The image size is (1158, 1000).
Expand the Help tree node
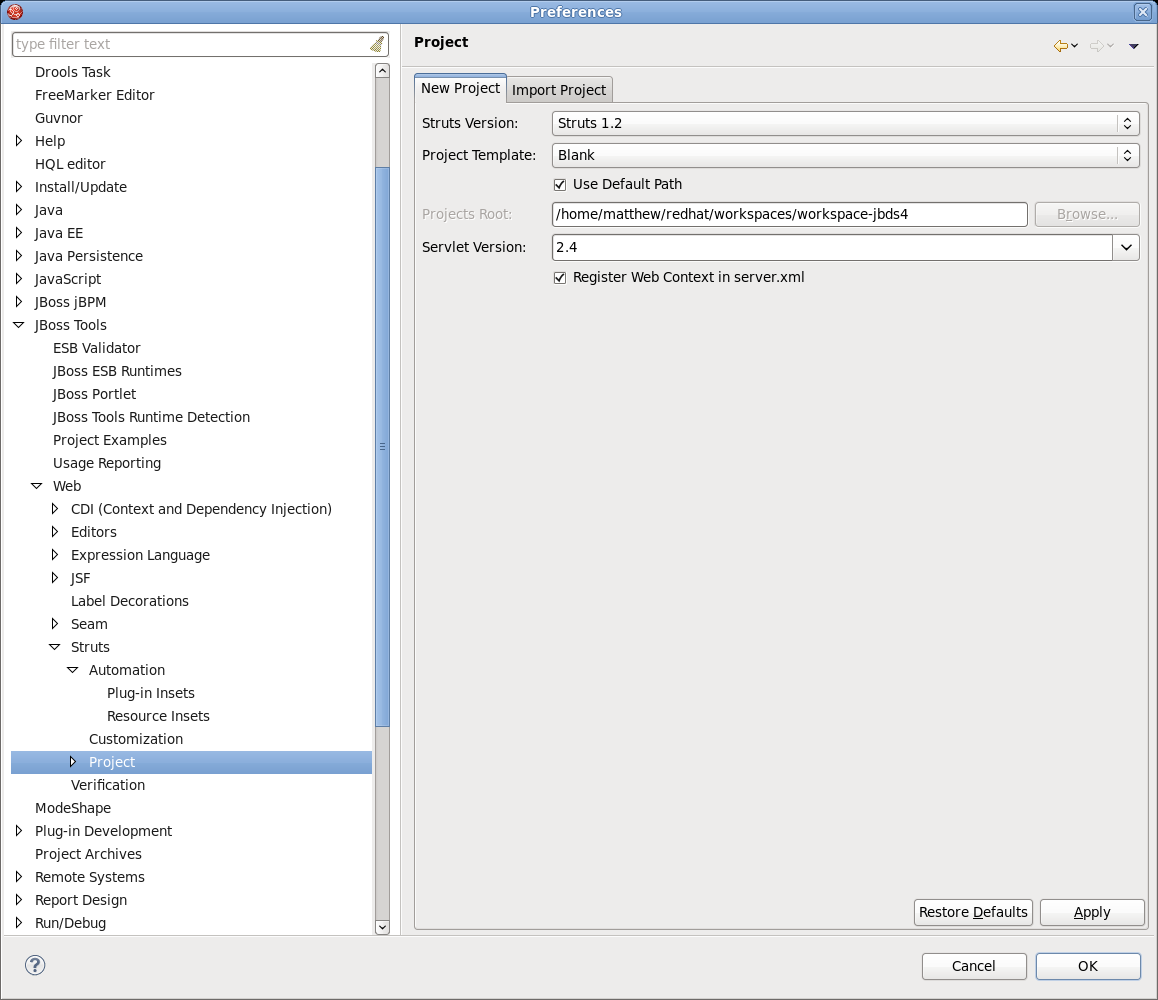point(19,140)
